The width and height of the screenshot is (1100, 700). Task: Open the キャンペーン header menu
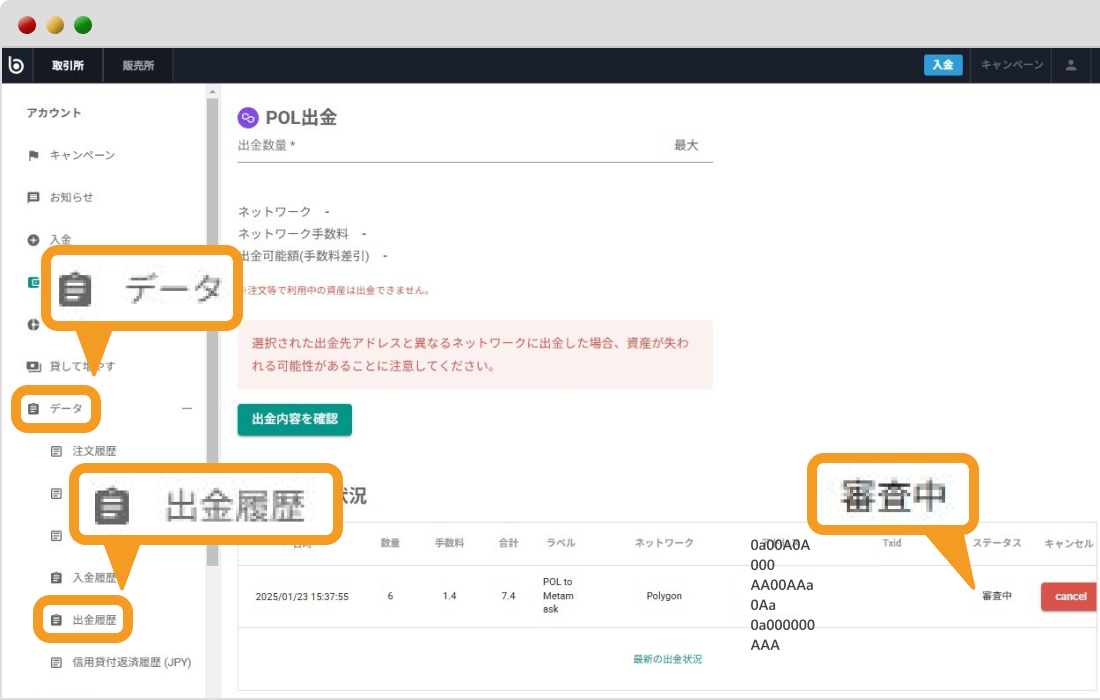tap(1012, 65)
